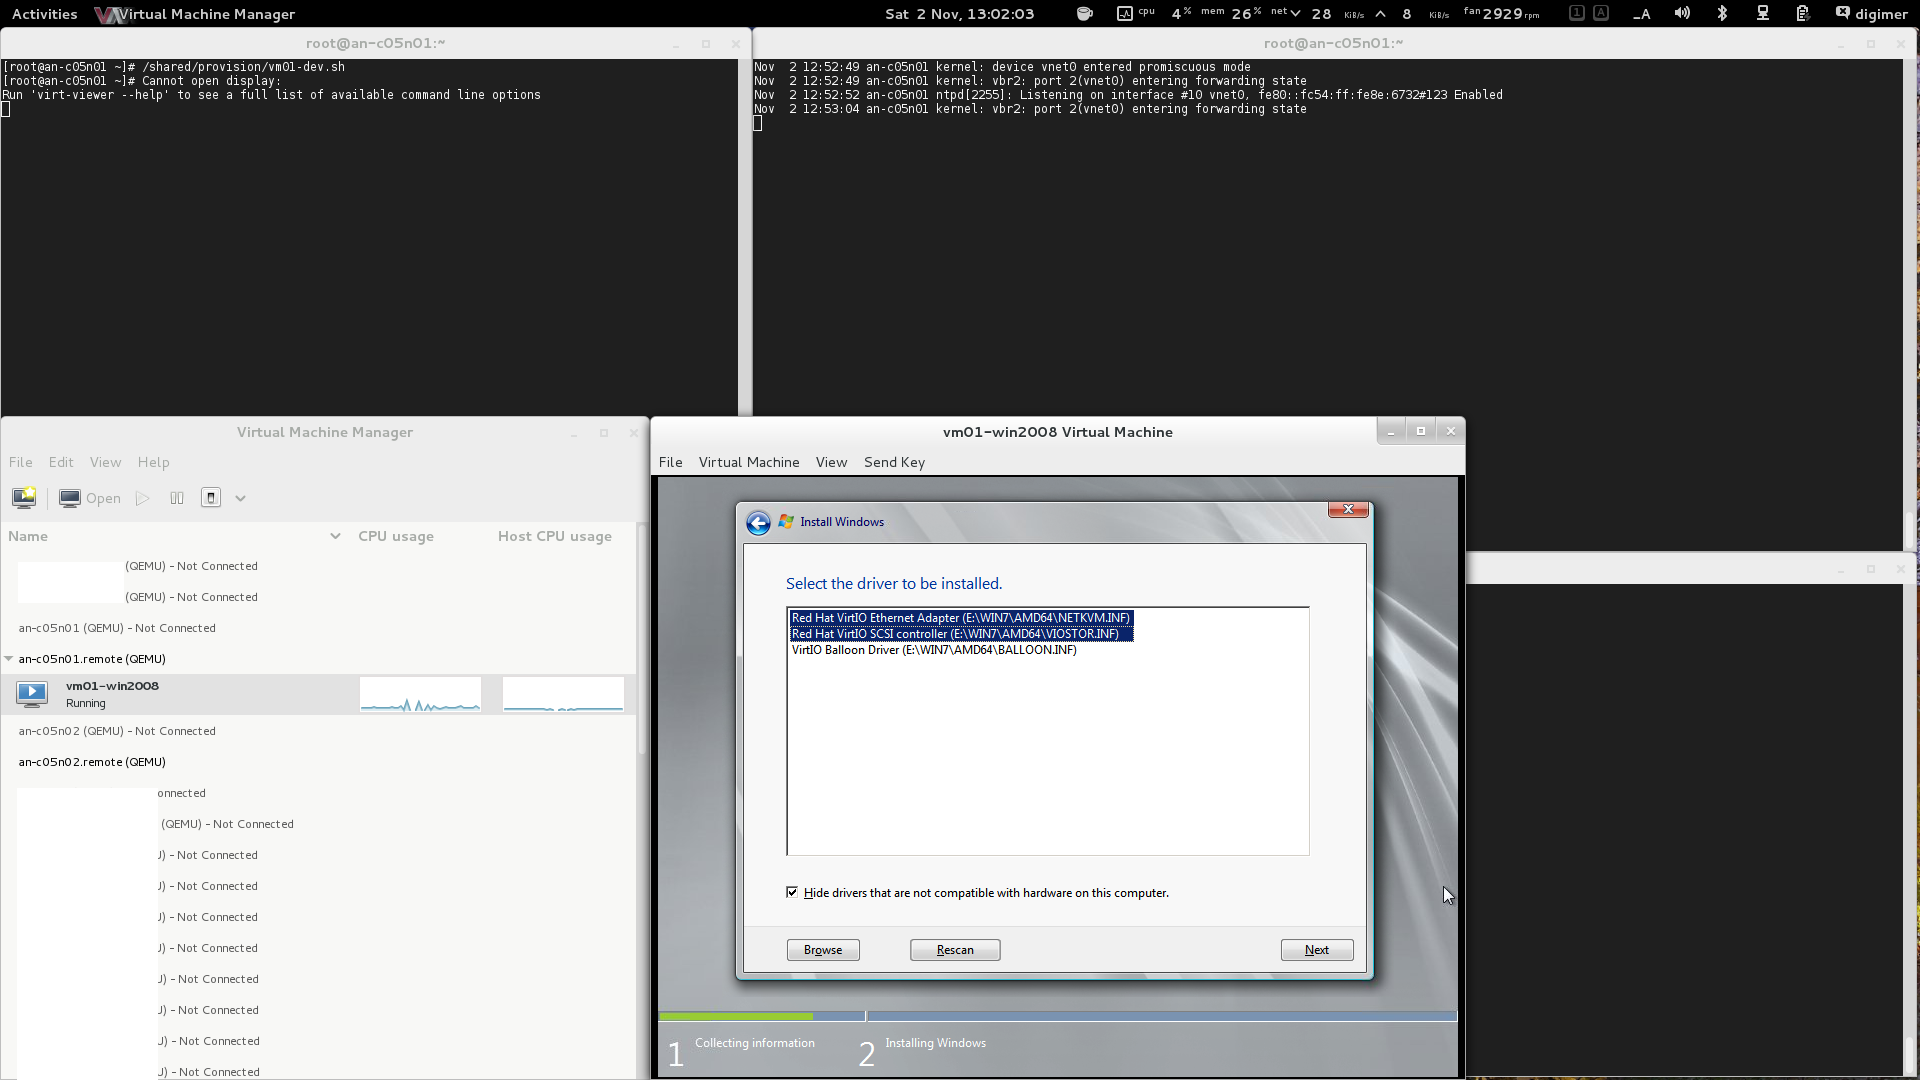
Task: Click the Collecting information step label
Action: (755, 1043)
